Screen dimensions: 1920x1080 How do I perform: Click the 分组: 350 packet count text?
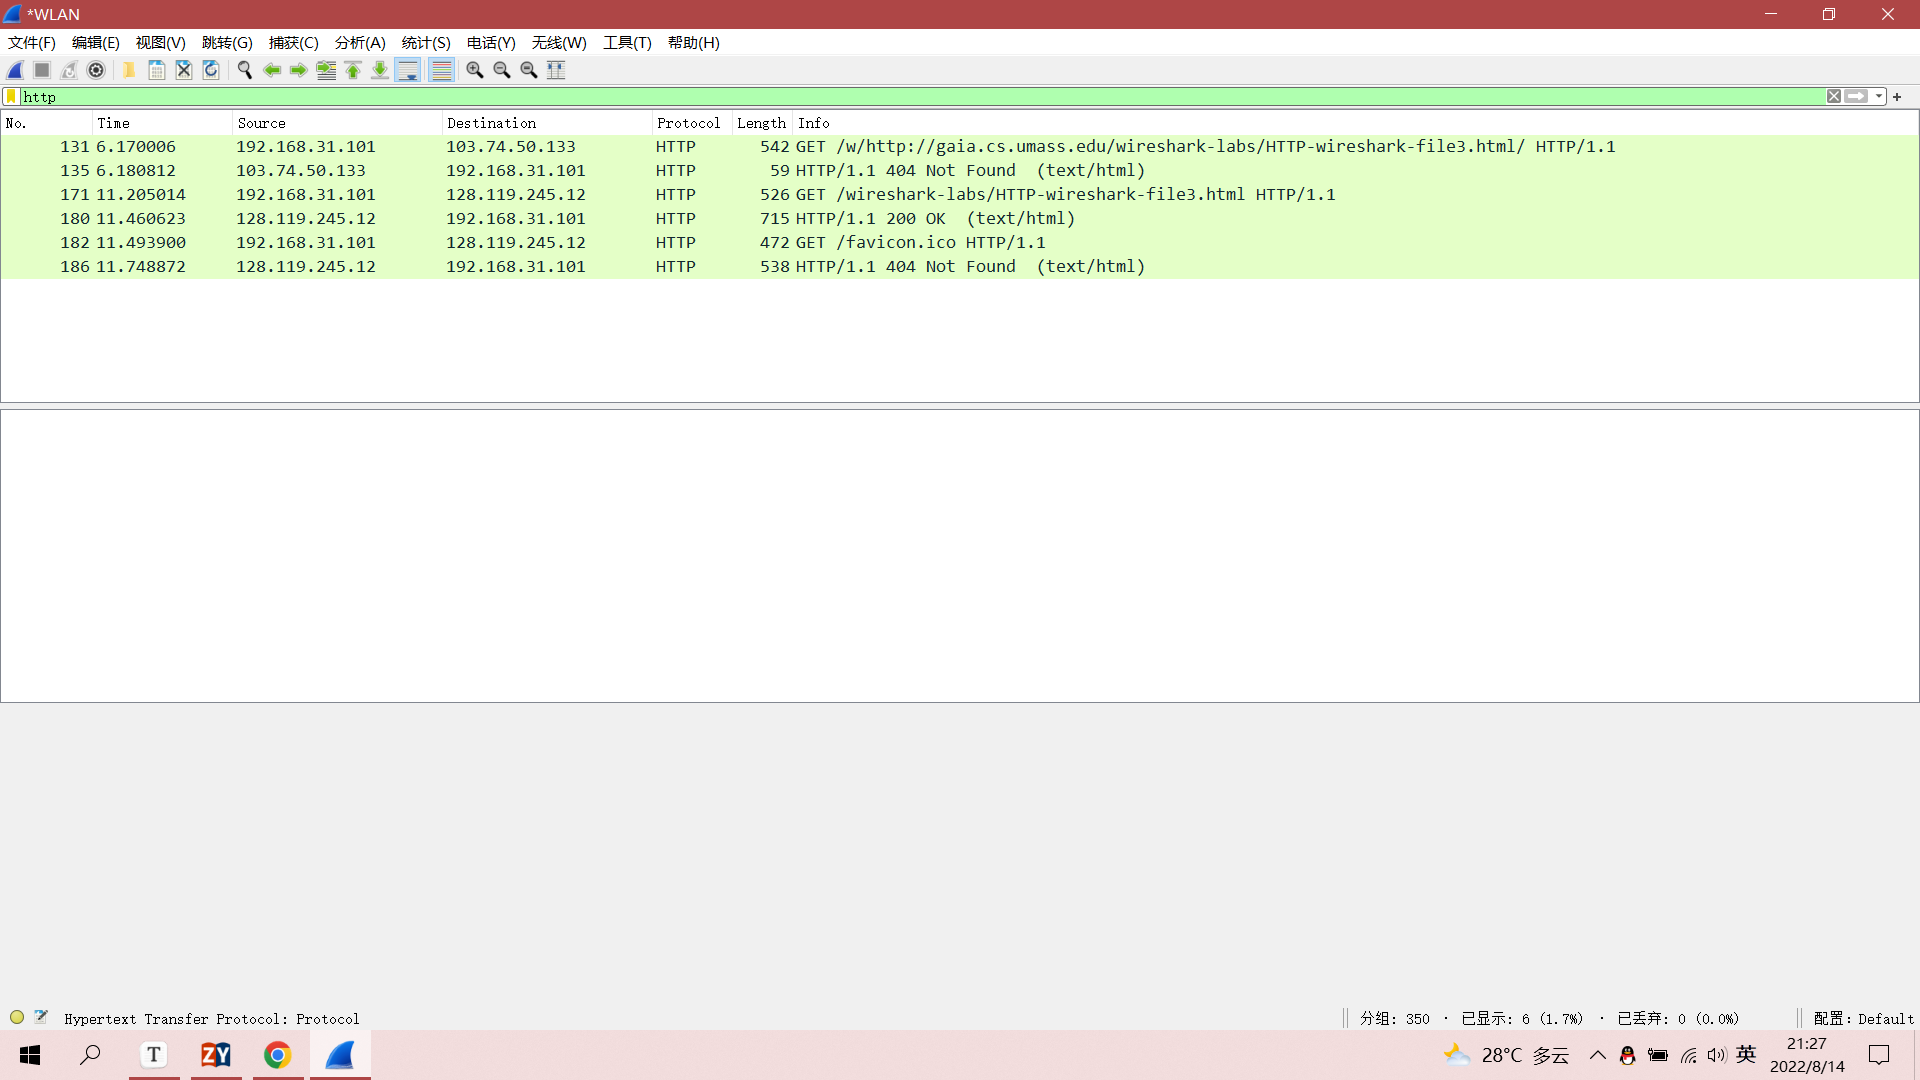[1395, 1019]
